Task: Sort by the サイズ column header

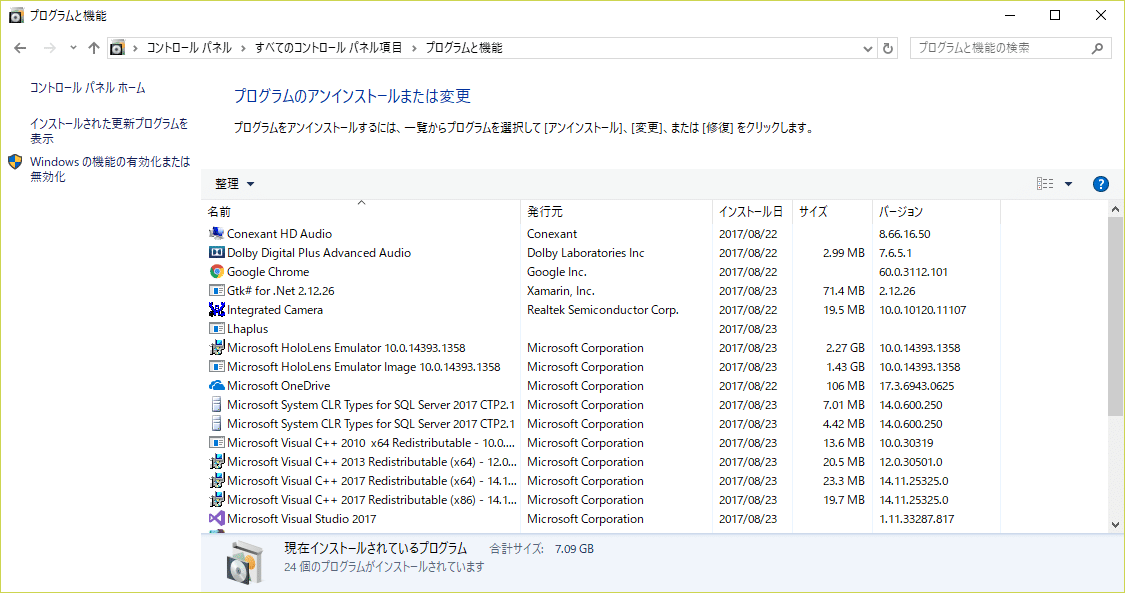Action: (832, 212)
